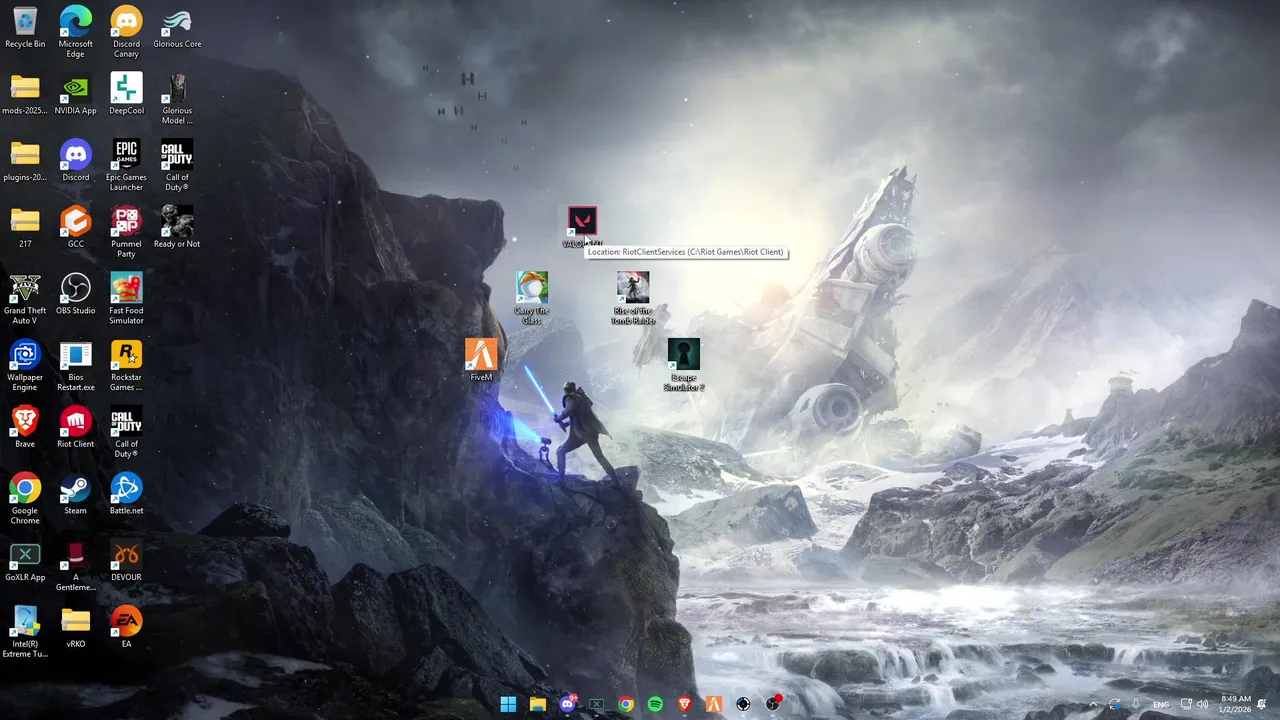Open the Recycle Bin desktop icon
Viewport: 1280px width, 720px height.
coord(25,27)
